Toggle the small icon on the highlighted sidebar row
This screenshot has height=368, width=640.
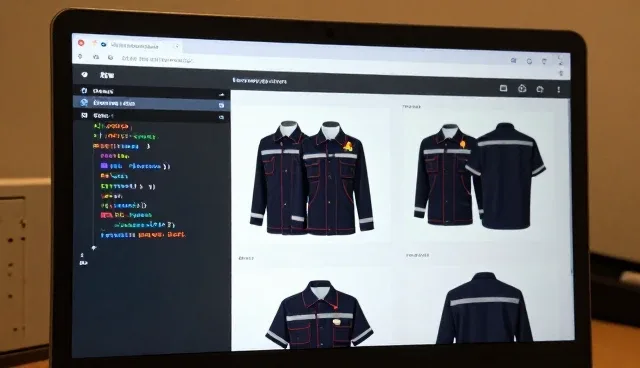221,105
